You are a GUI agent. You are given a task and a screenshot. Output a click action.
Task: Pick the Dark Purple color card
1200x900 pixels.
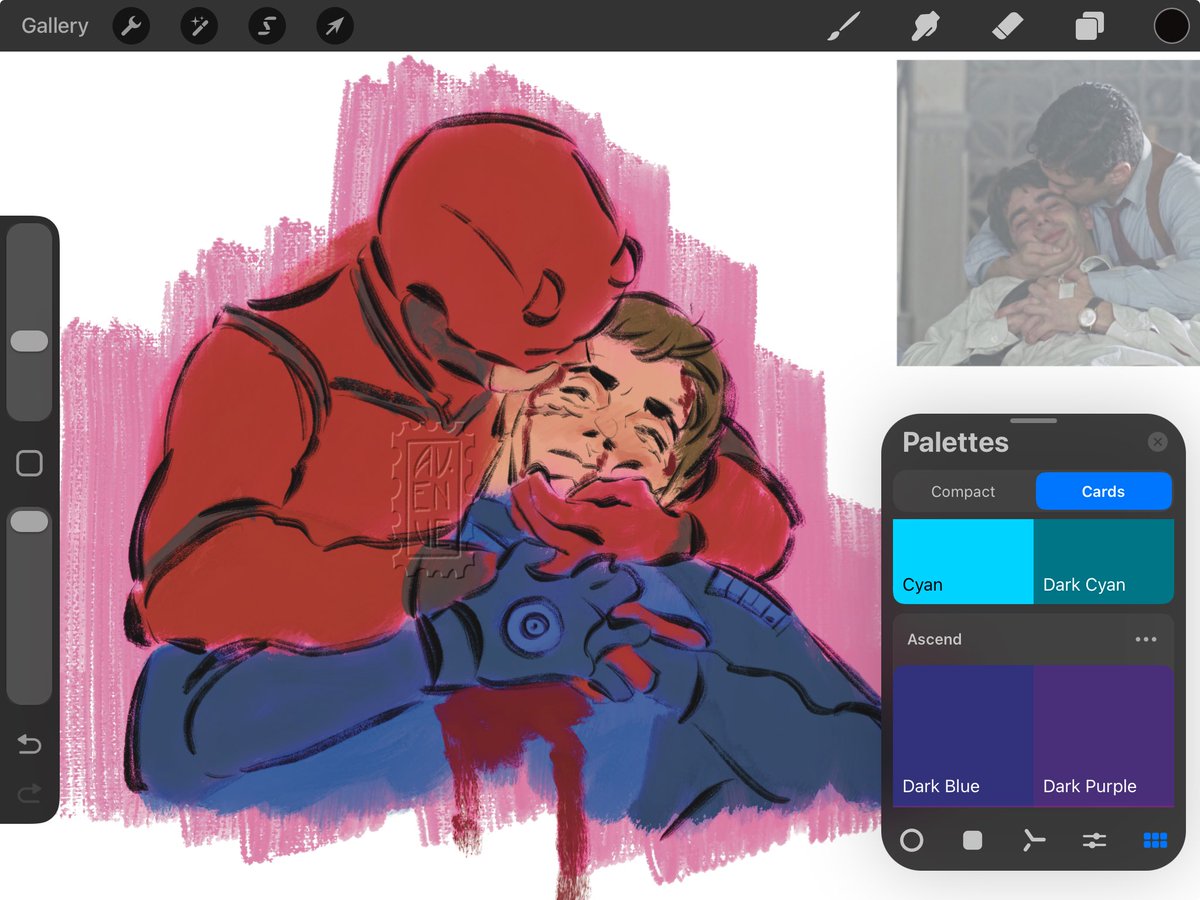(x=1103, y=736)
